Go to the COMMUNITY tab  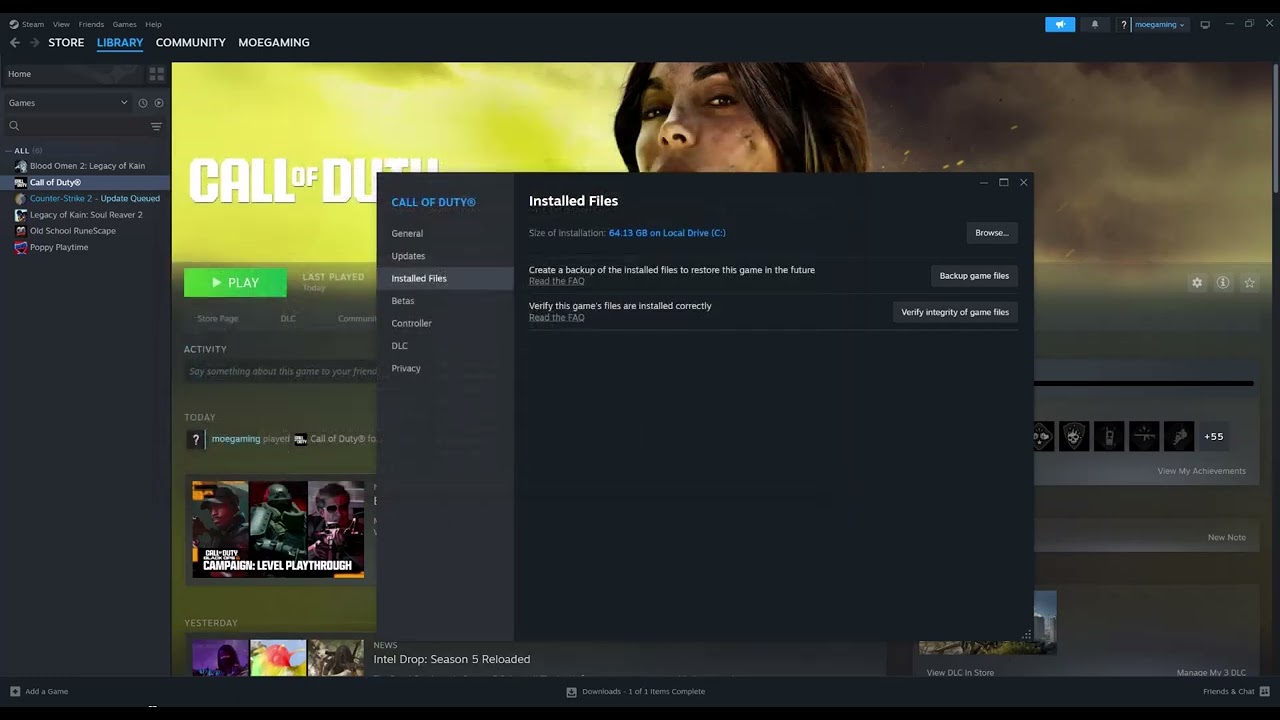coord(190,43)
